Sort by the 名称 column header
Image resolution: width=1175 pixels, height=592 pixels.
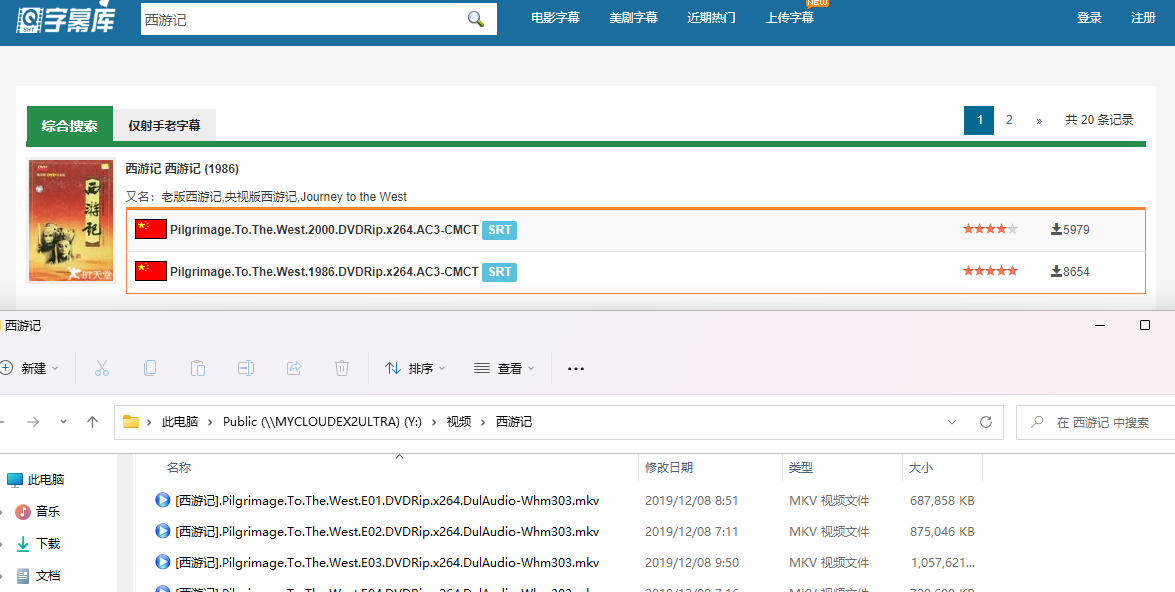[x=179, y=468]
